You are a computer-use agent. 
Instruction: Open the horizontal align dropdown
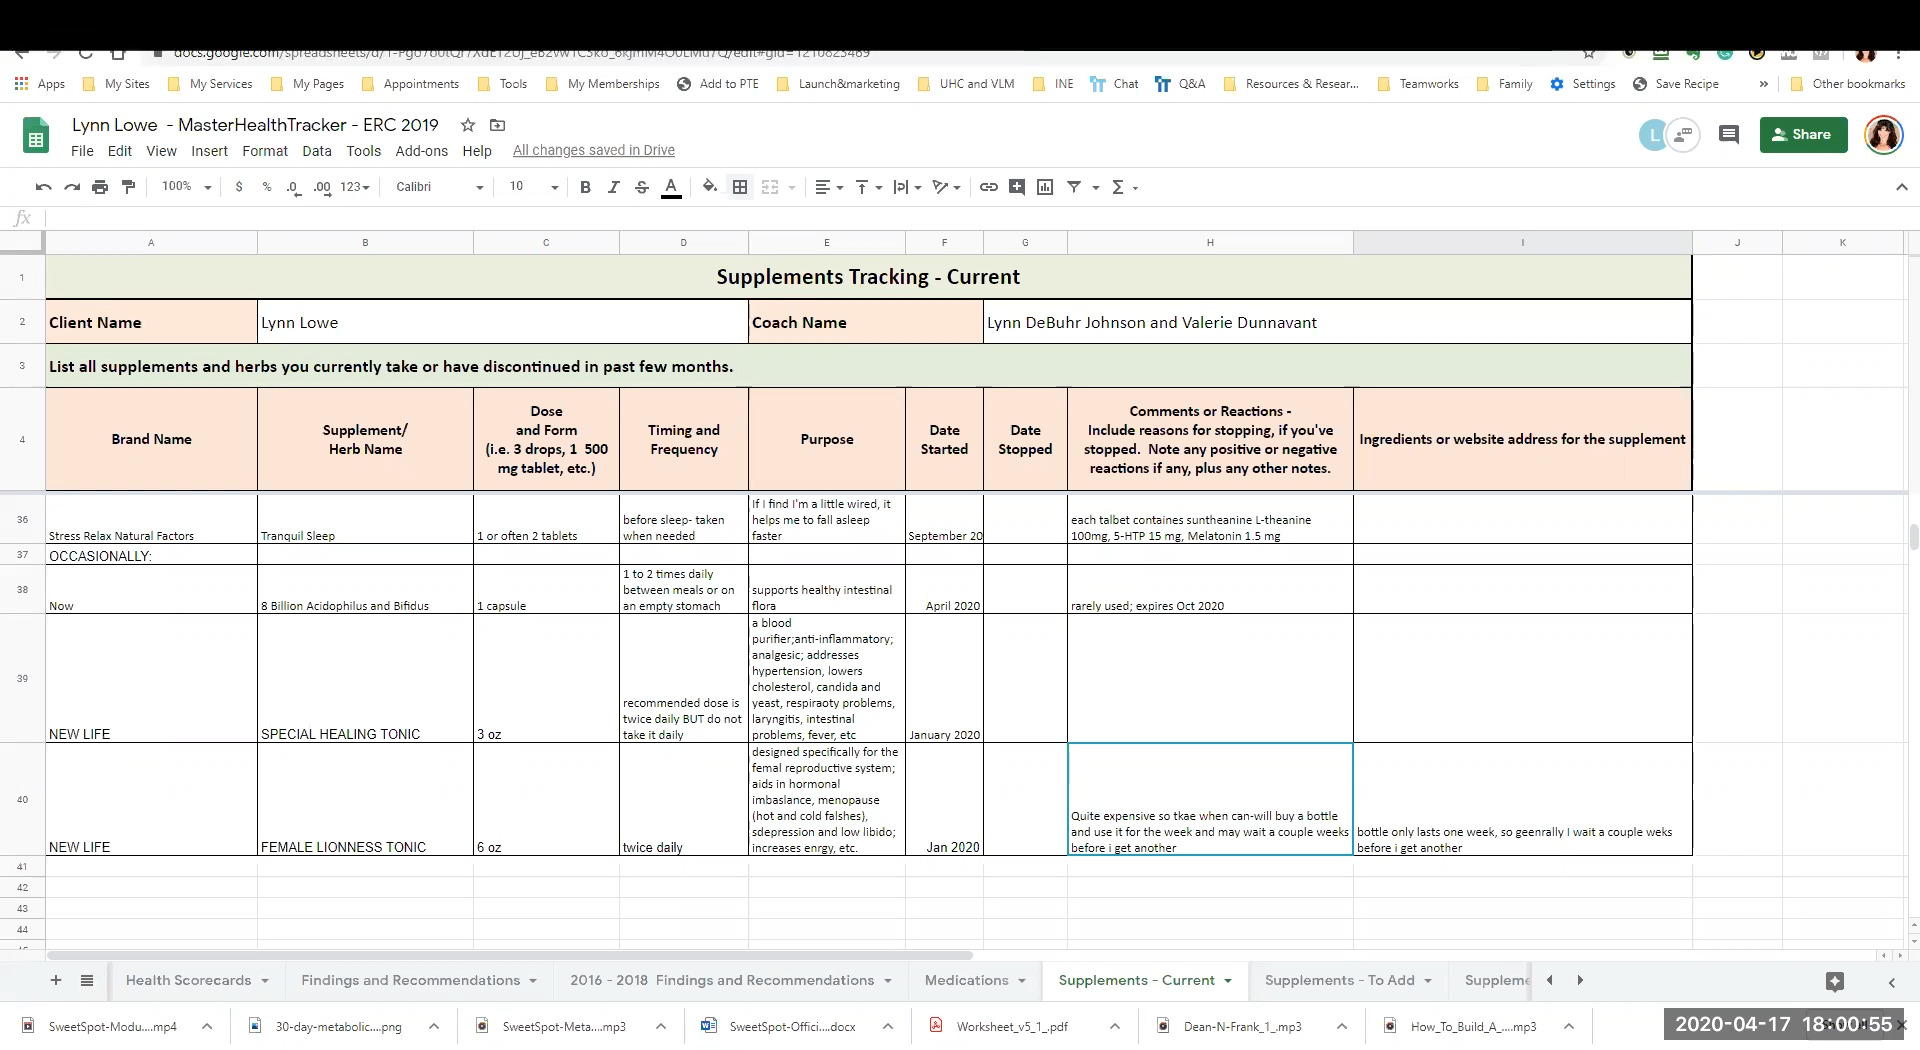click(829, 187)
